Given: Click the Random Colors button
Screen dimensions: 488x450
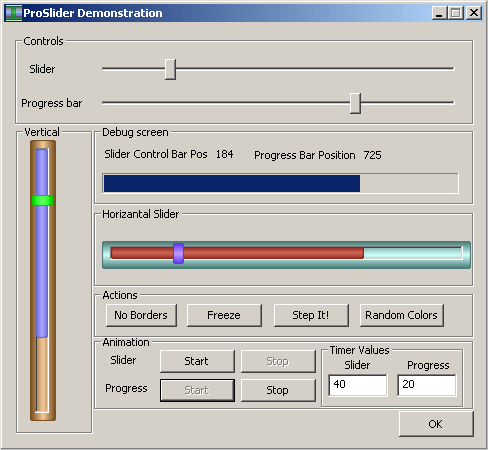Looking at the screenshot, I should [402, 315].
